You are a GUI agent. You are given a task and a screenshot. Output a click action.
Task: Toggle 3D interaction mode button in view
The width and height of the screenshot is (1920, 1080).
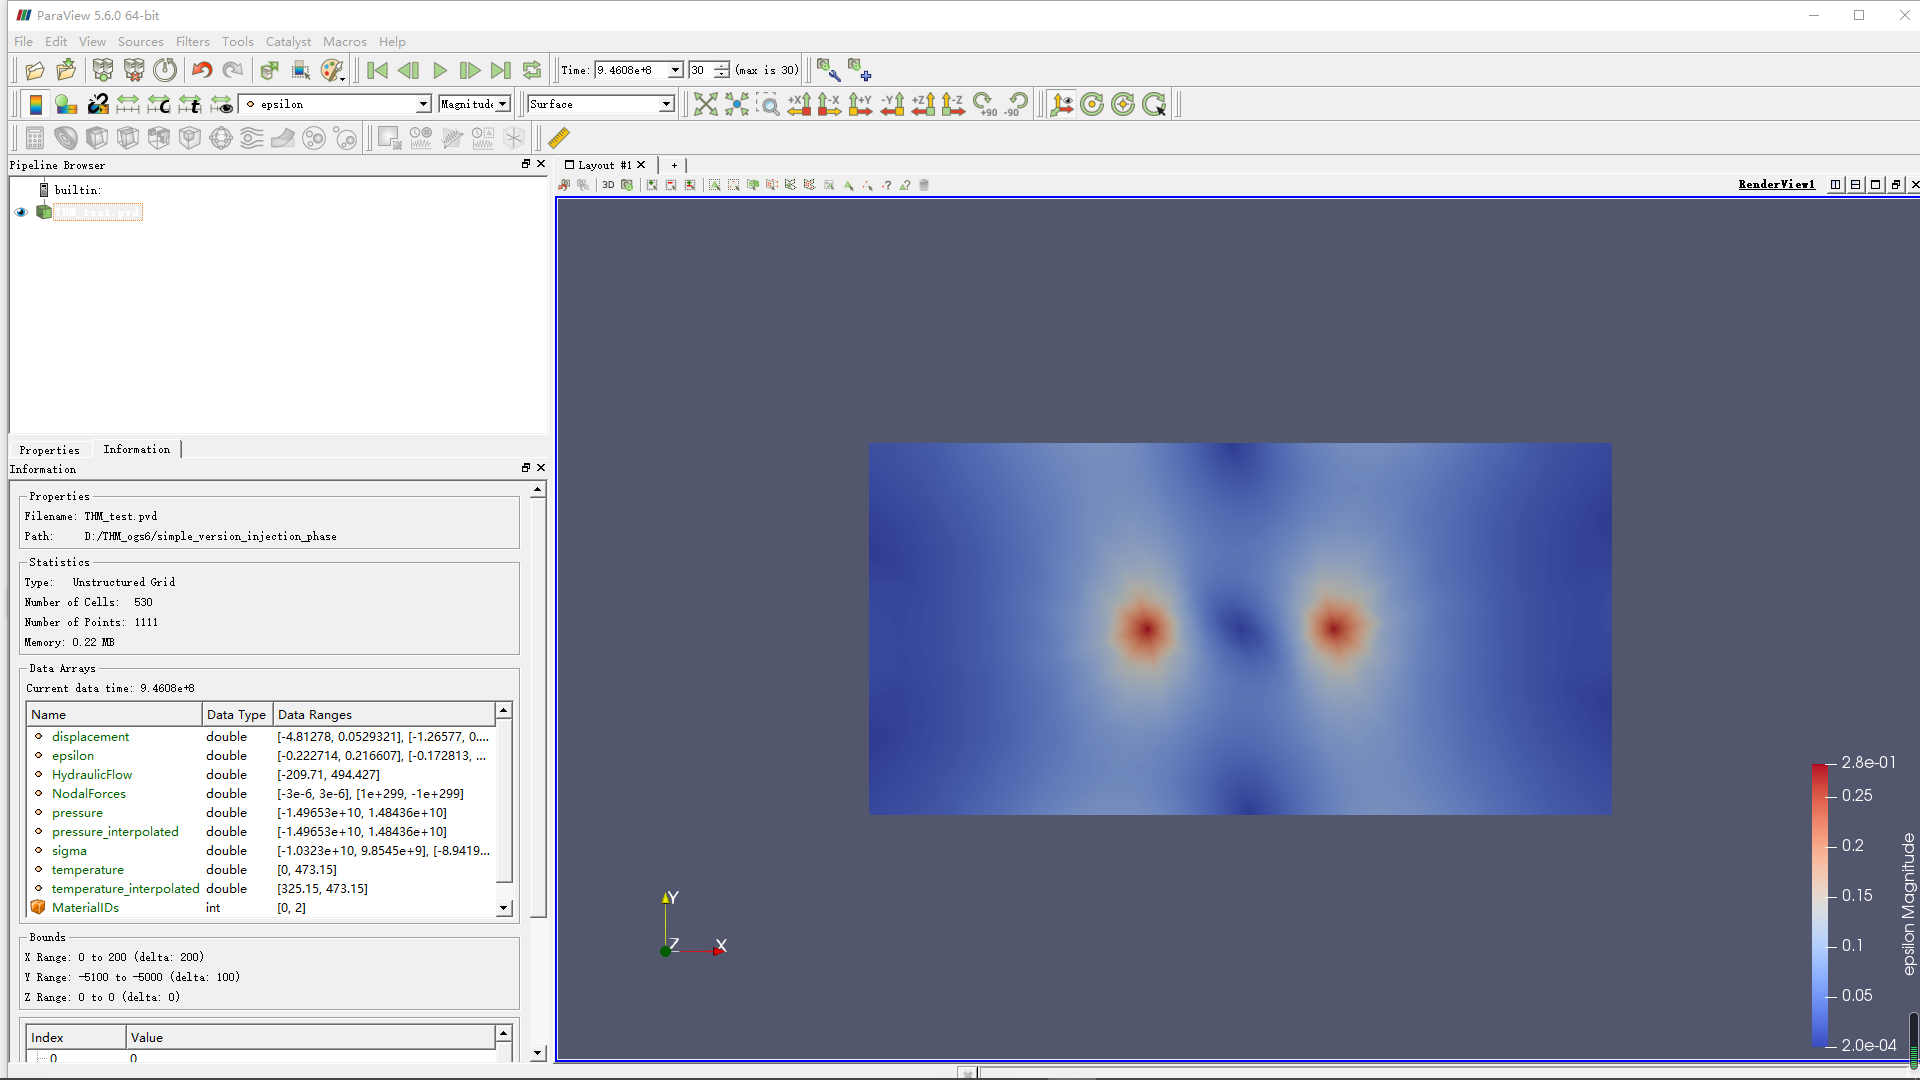pyautogui.click(x=608, y=185)
